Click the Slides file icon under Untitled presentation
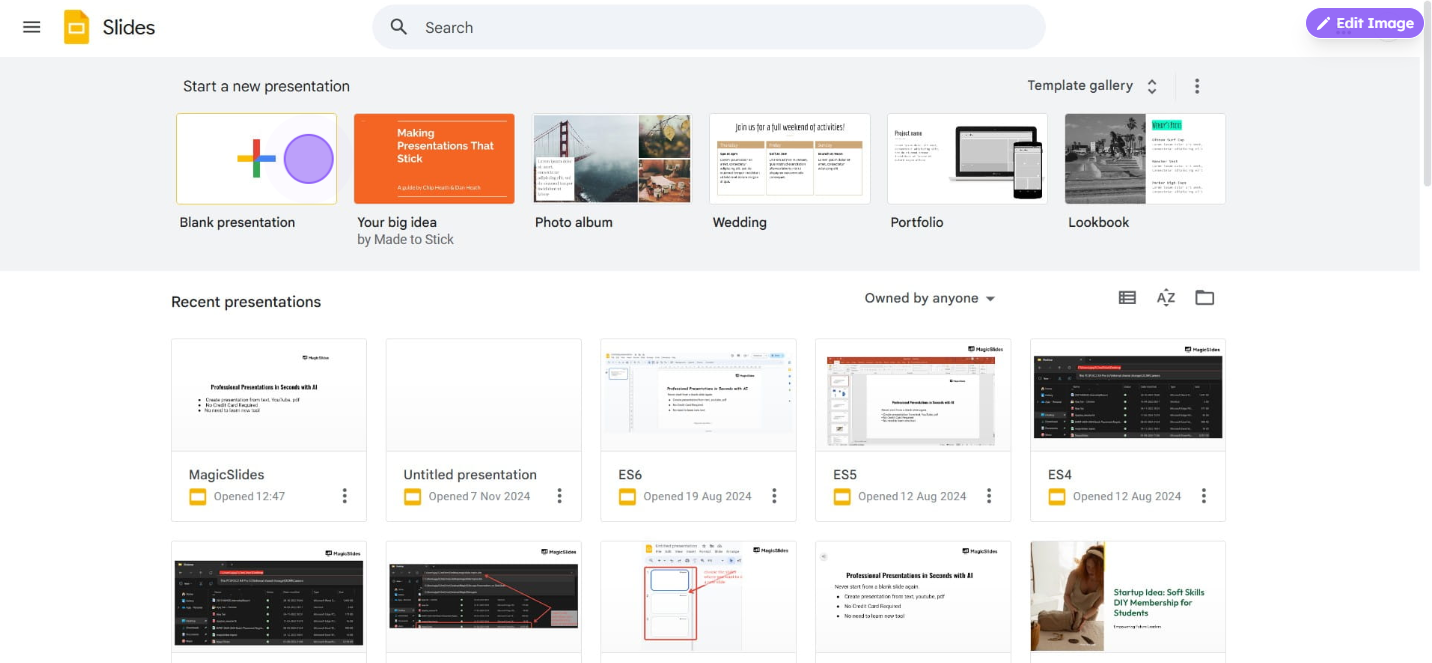 (413, 497)
